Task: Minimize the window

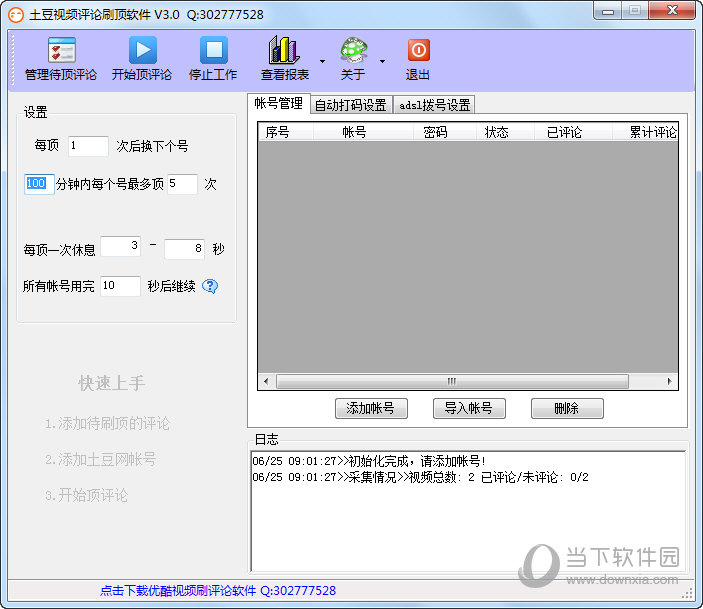Action: point(608,11)
